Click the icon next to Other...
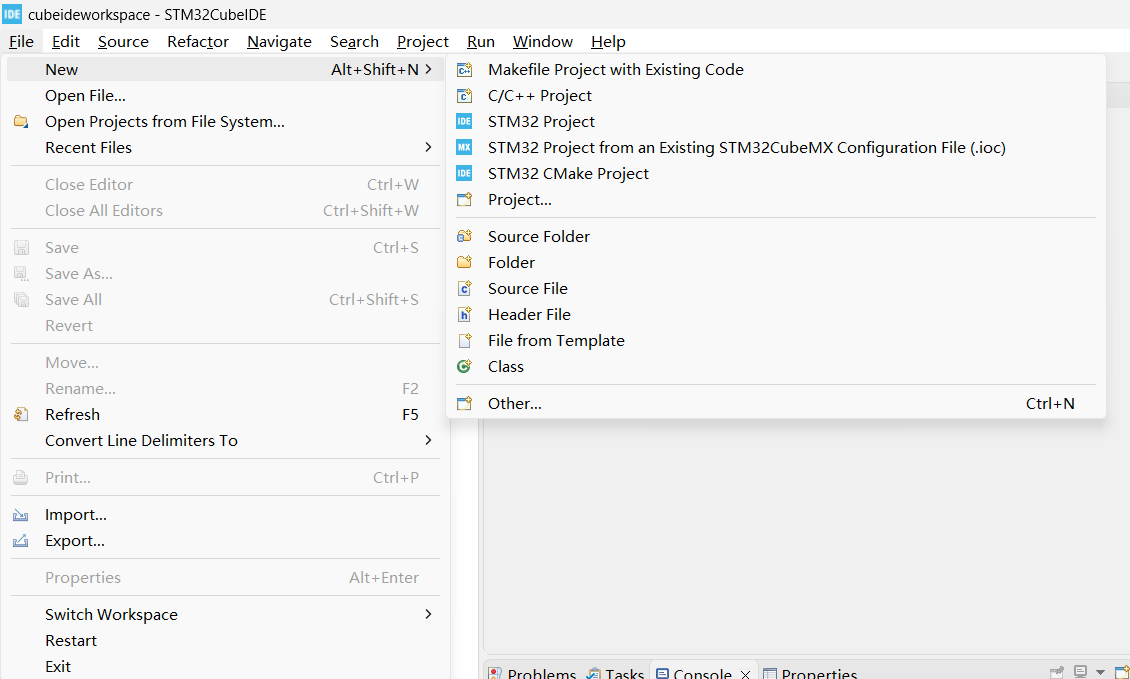This screenshot has height=679, width=1130. click(x=464, y=404)
